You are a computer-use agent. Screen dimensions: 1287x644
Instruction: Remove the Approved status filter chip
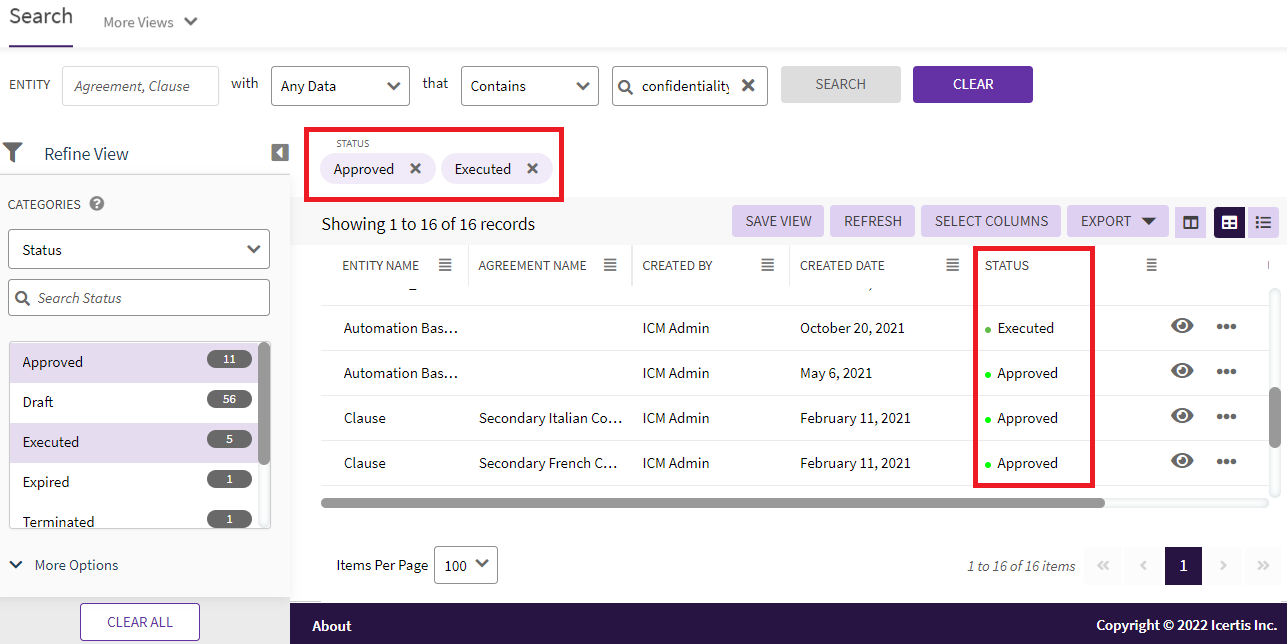click(415, 169)
